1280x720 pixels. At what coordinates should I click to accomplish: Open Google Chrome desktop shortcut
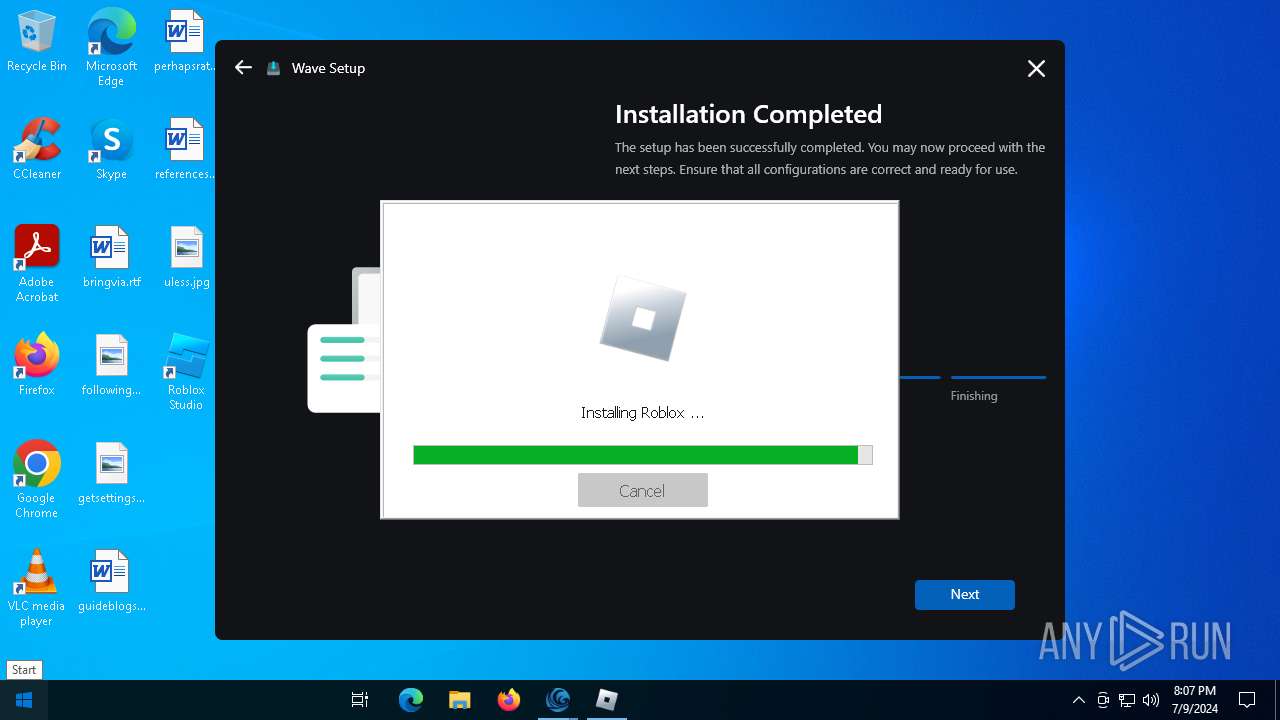[37, 480]
